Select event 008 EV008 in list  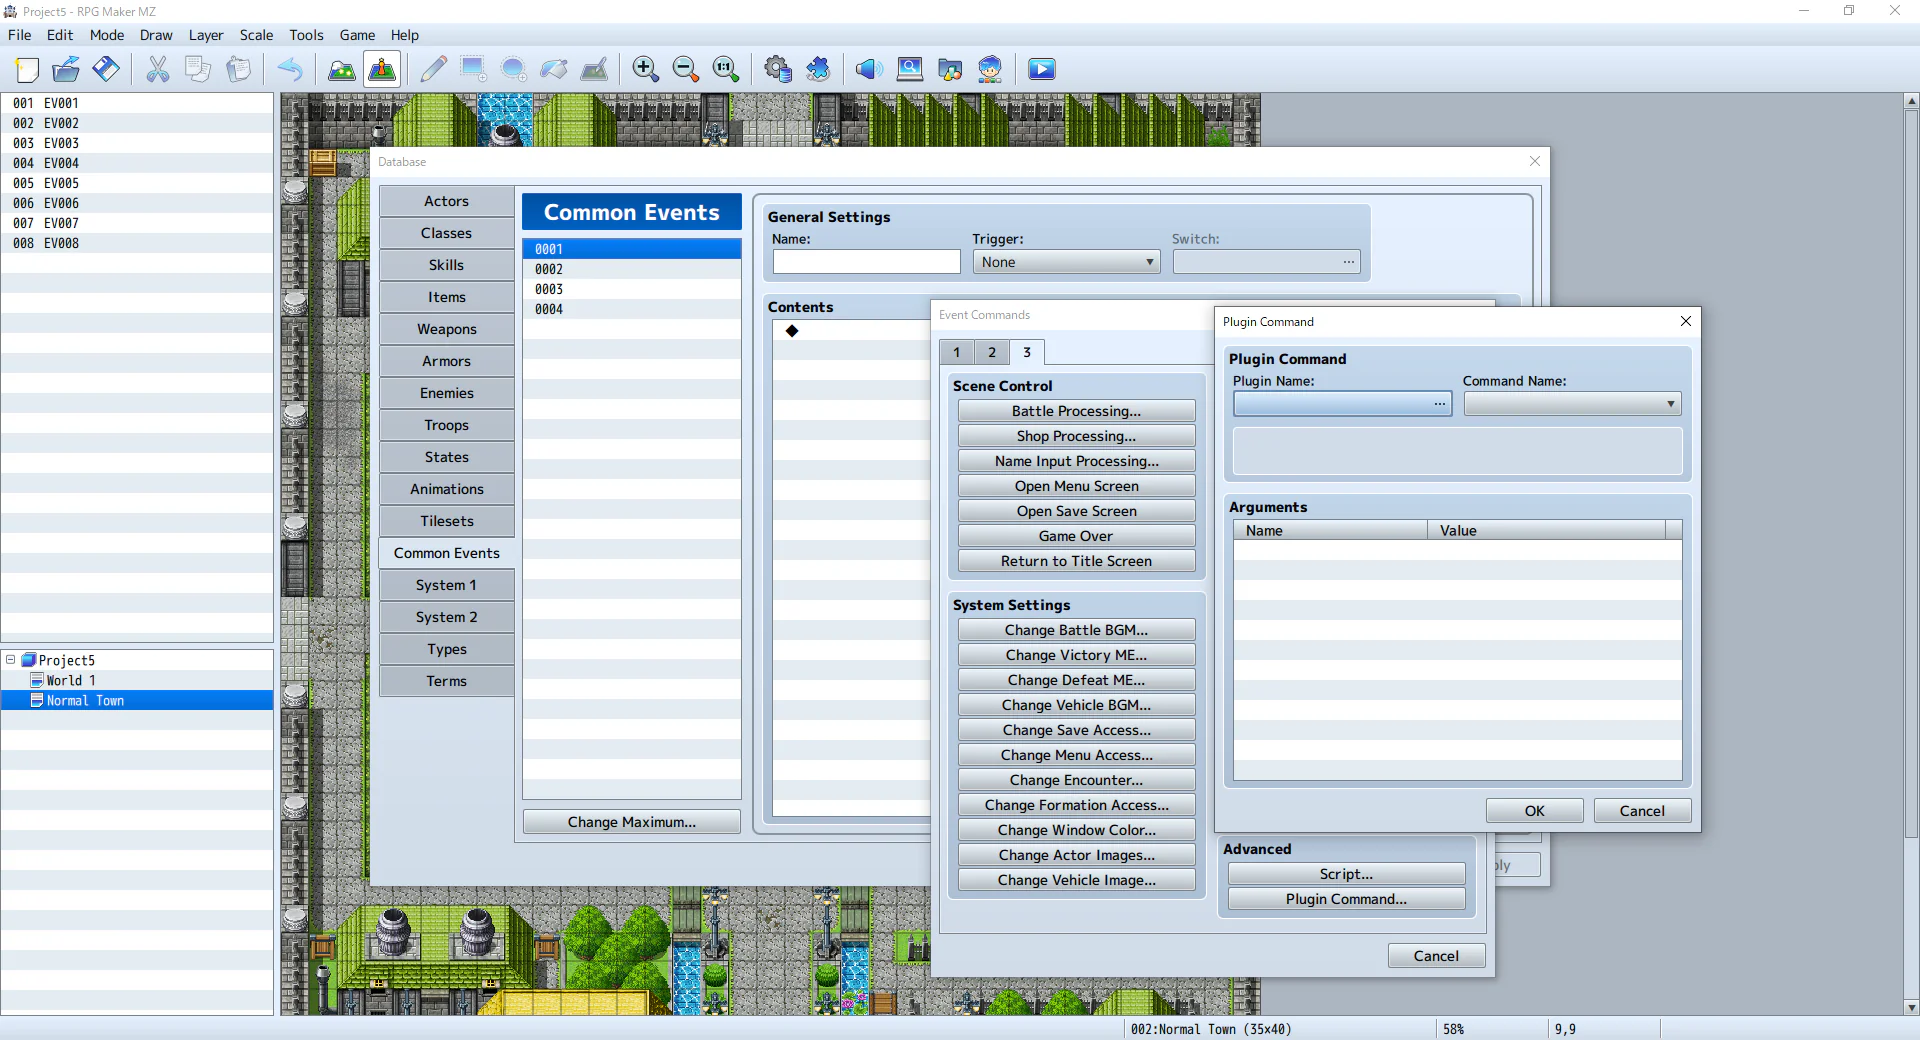click(x=137, y=243)
